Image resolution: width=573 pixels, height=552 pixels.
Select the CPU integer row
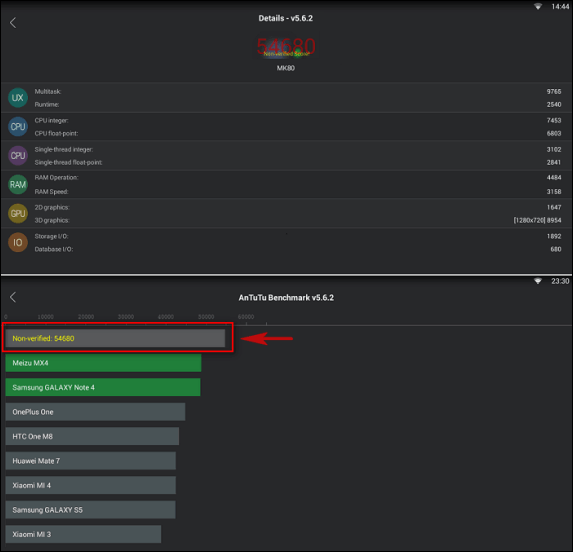[x=286, y=120]
